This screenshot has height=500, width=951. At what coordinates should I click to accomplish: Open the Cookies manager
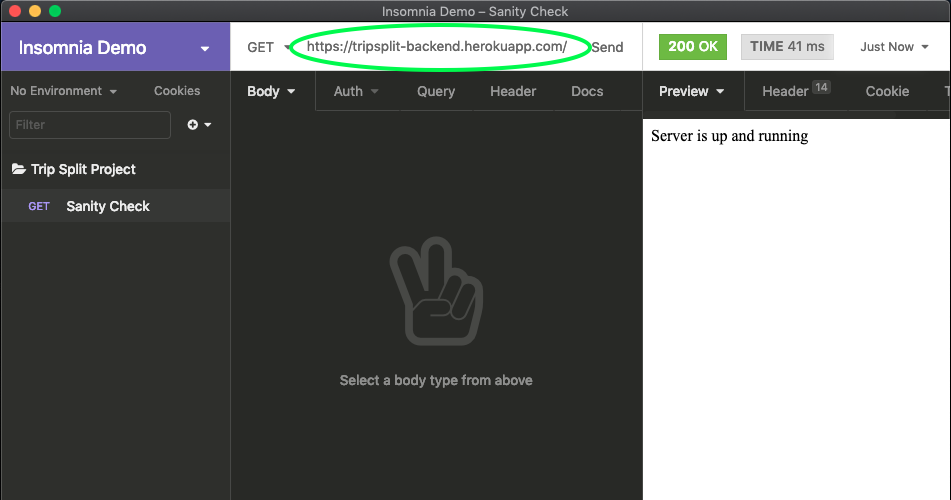177,91
